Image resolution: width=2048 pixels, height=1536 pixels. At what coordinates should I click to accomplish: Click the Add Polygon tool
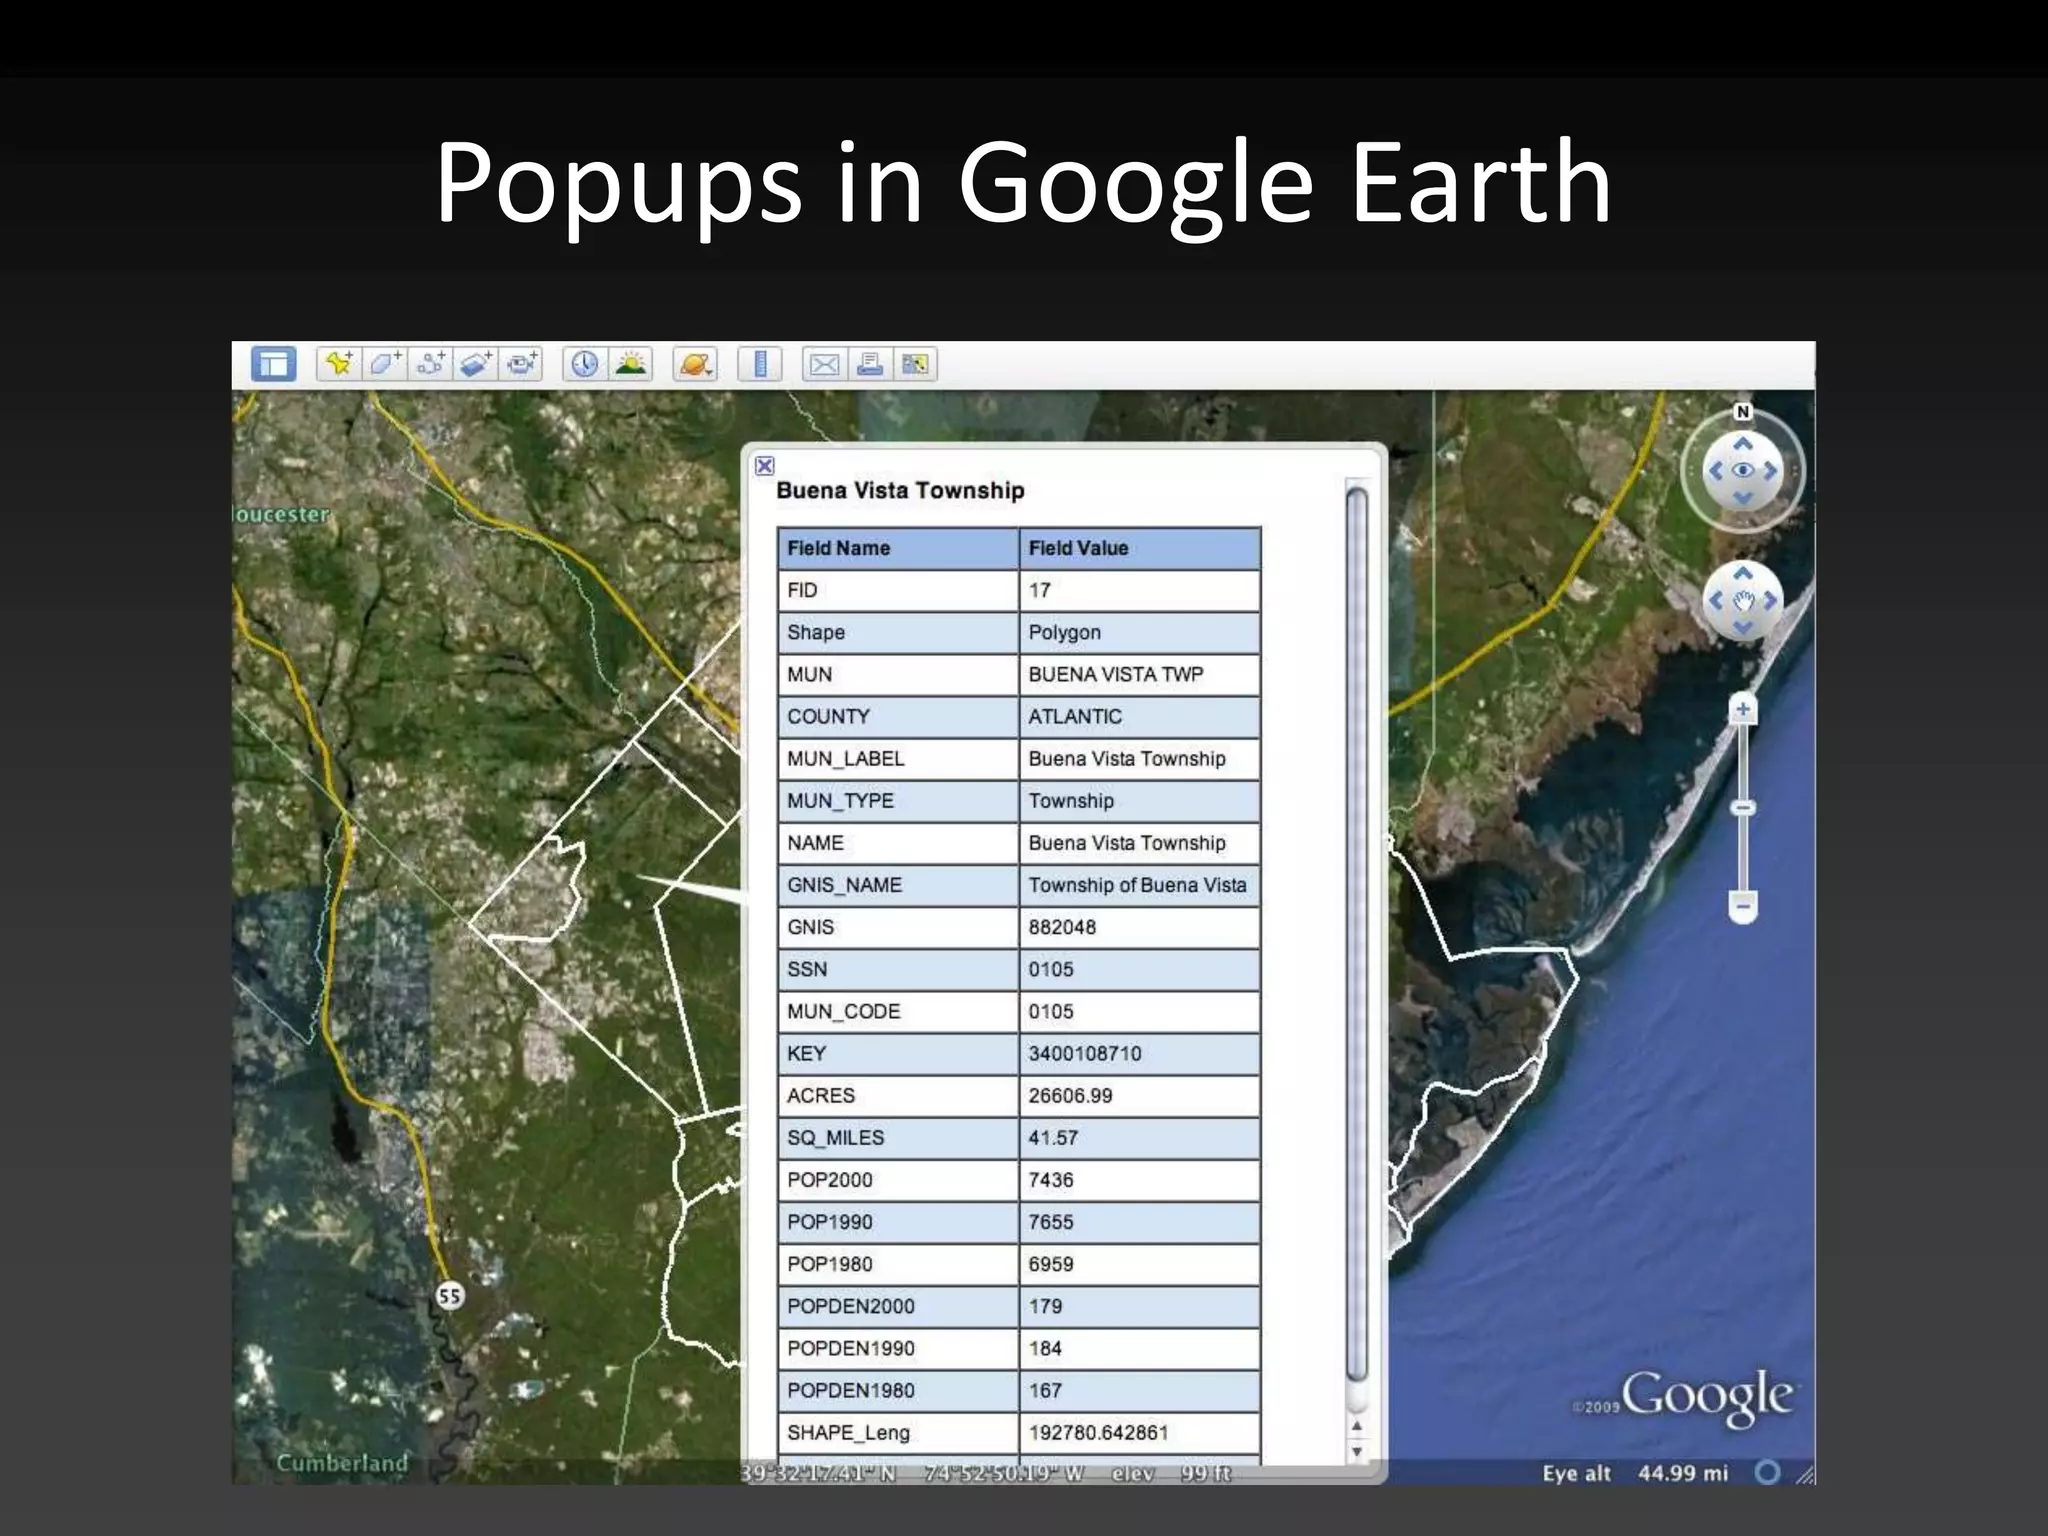(x=384, y=364)
